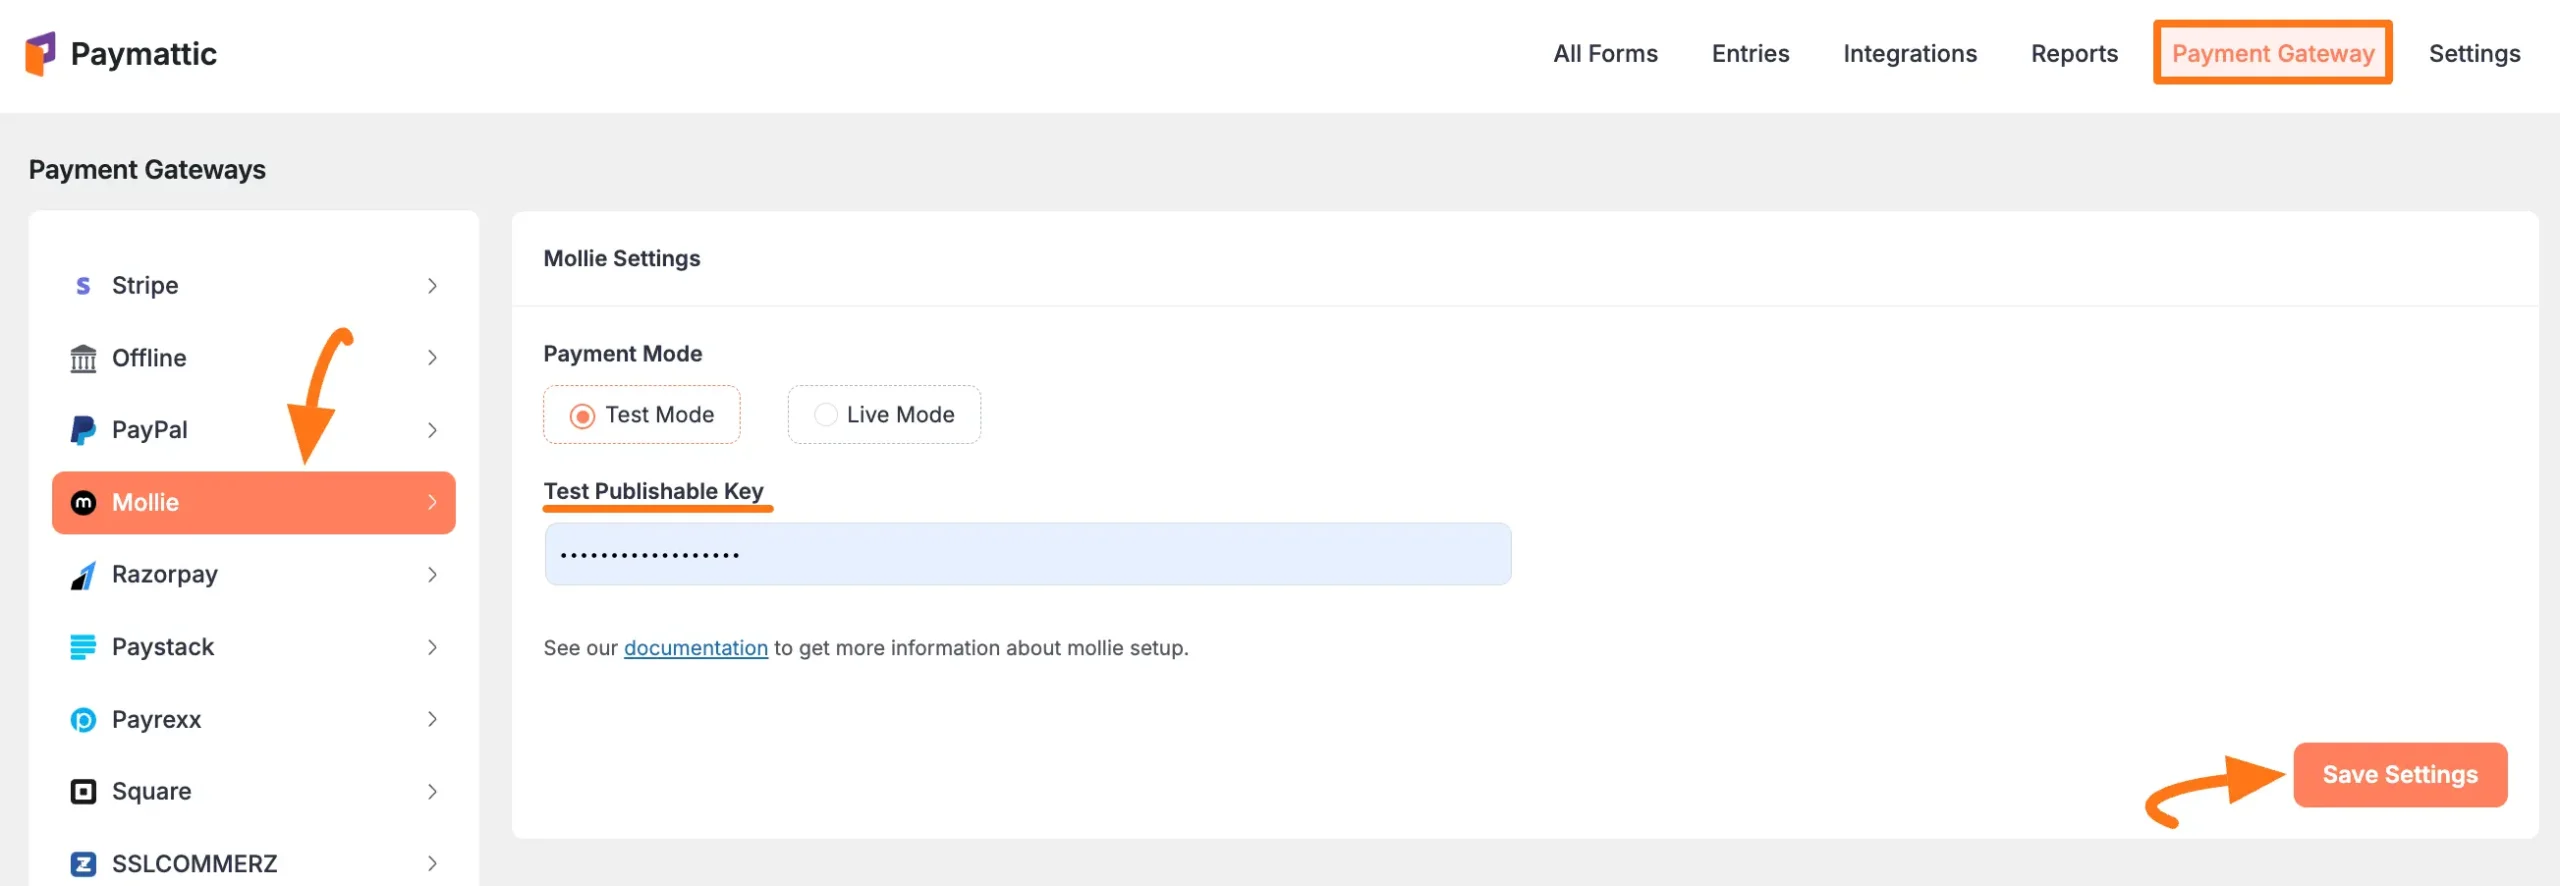Click the SSLCOMMERZ logo icon

(x=83, y=864)
